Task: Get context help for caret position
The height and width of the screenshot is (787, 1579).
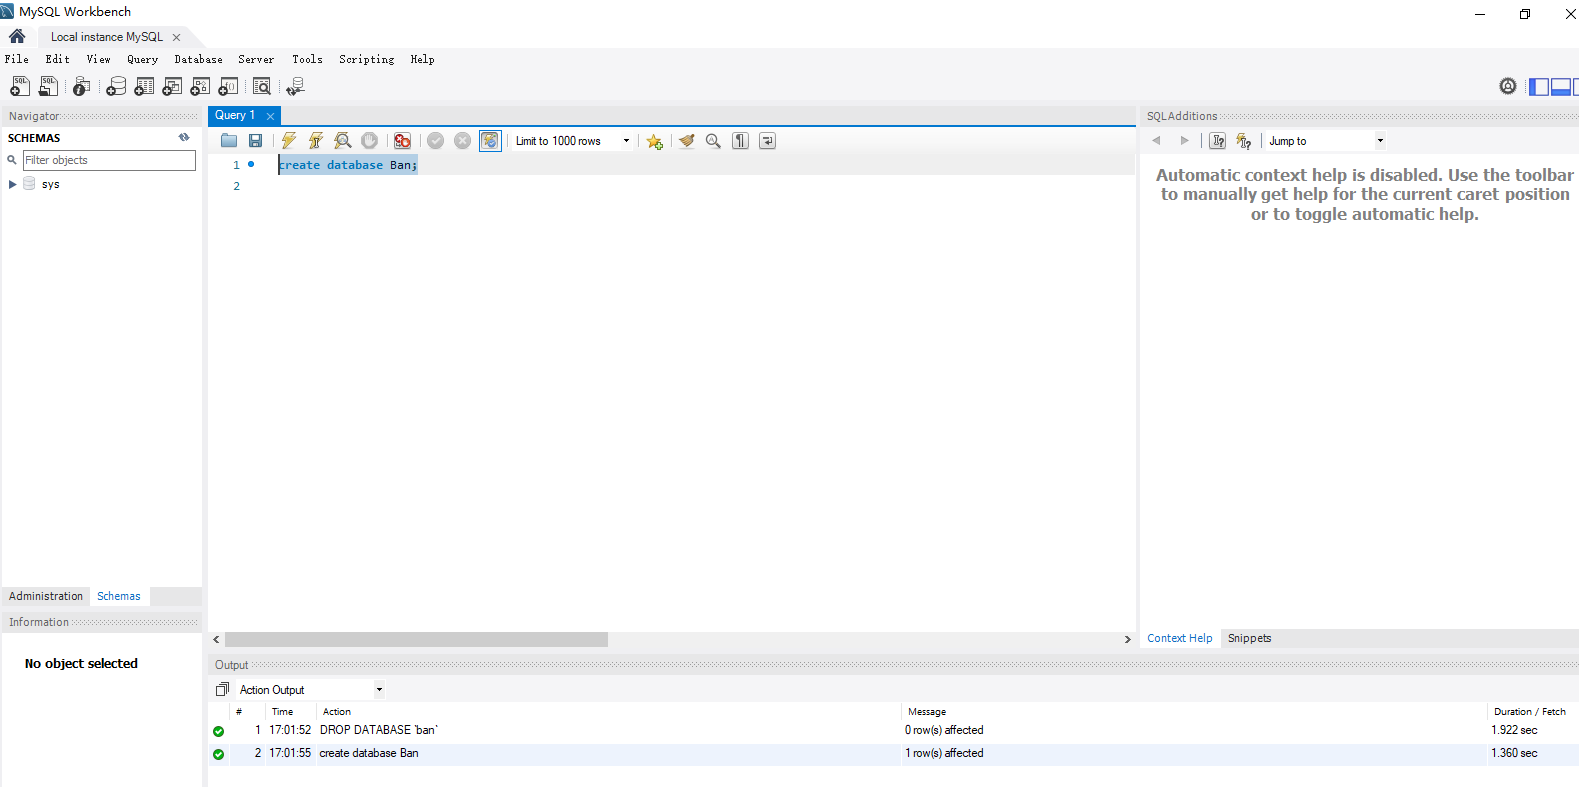Action: 1217,141
